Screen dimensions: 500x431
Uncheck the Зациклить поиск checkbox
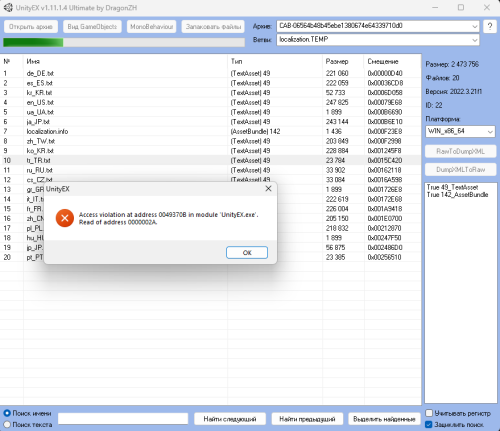429,425
